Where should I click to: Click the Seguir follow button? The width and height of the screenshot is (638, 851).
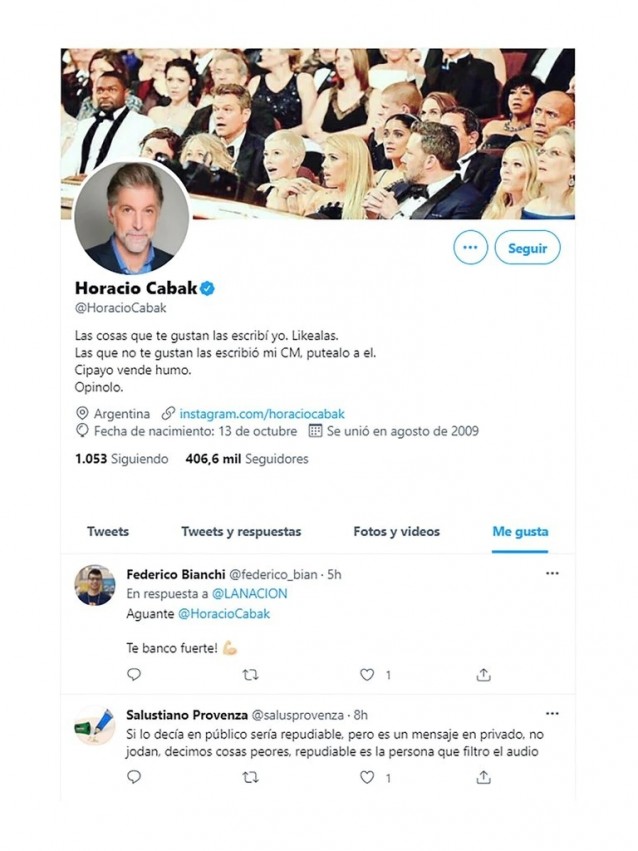click(x=527, y=248)
